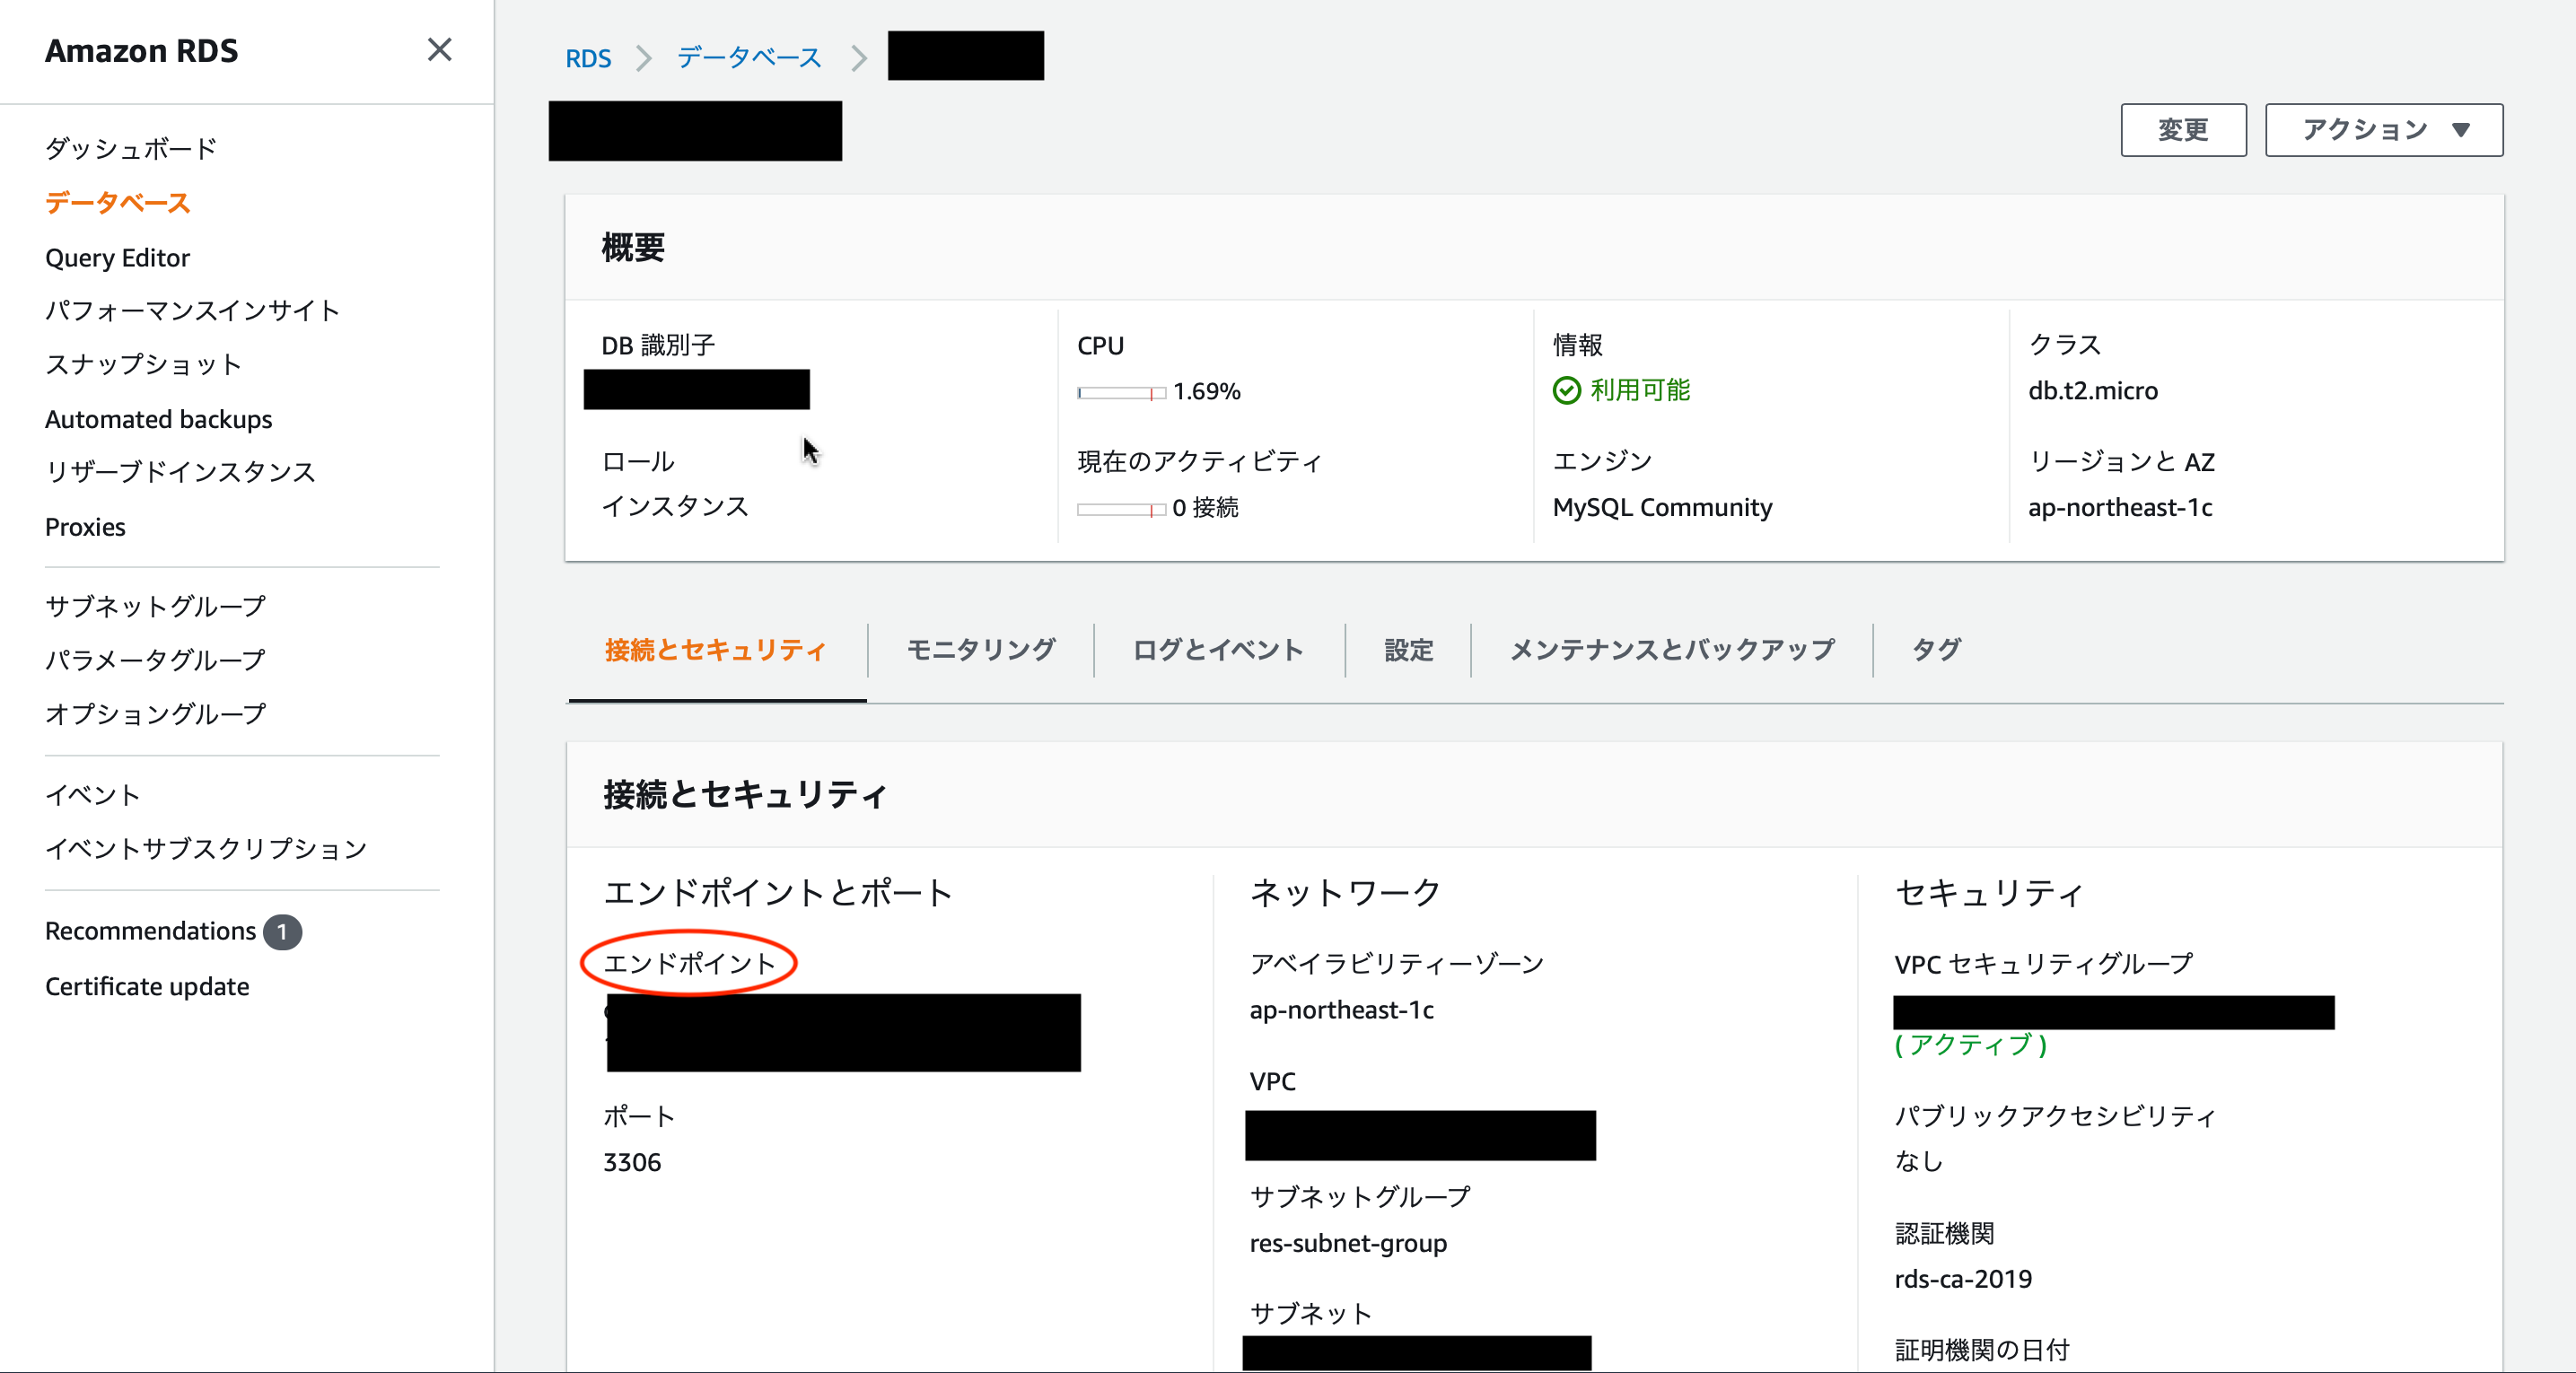Open イベントサブスクリプション section
2576x1373 pixels.
coord(206,848)
